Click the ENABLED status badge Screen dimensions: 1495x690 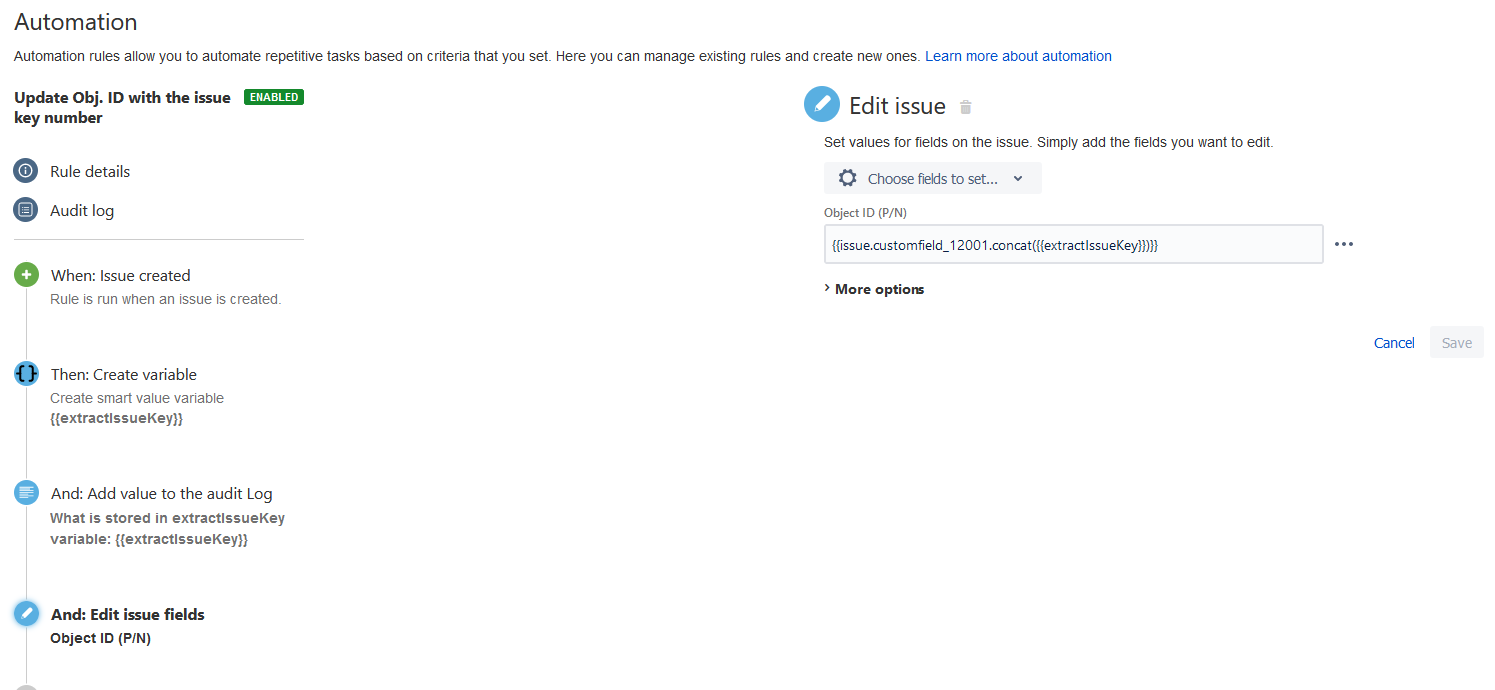(x=274, y=97)
